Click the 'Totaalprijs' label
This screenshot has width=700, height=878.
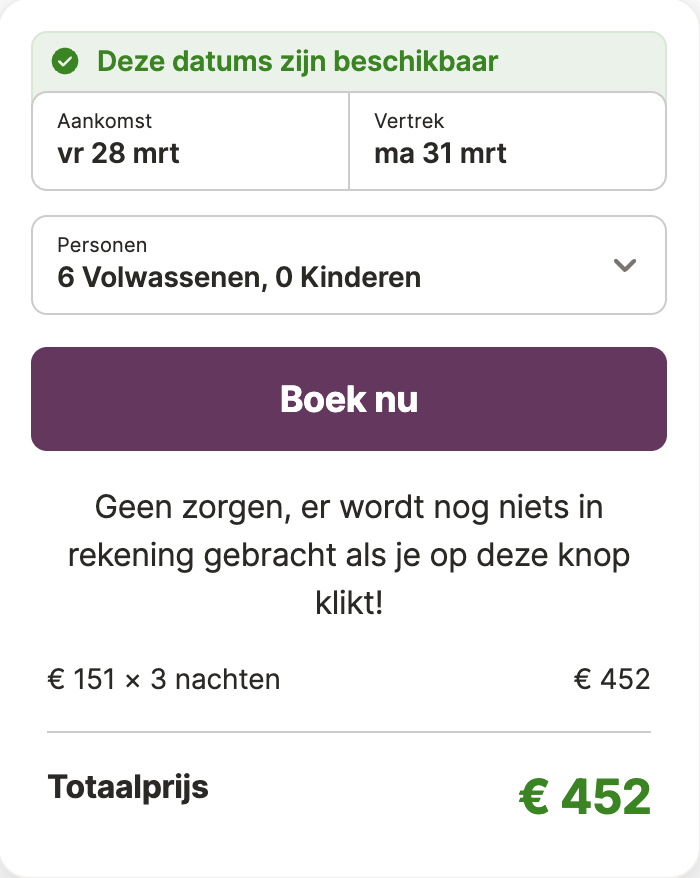tap(128, 787)
